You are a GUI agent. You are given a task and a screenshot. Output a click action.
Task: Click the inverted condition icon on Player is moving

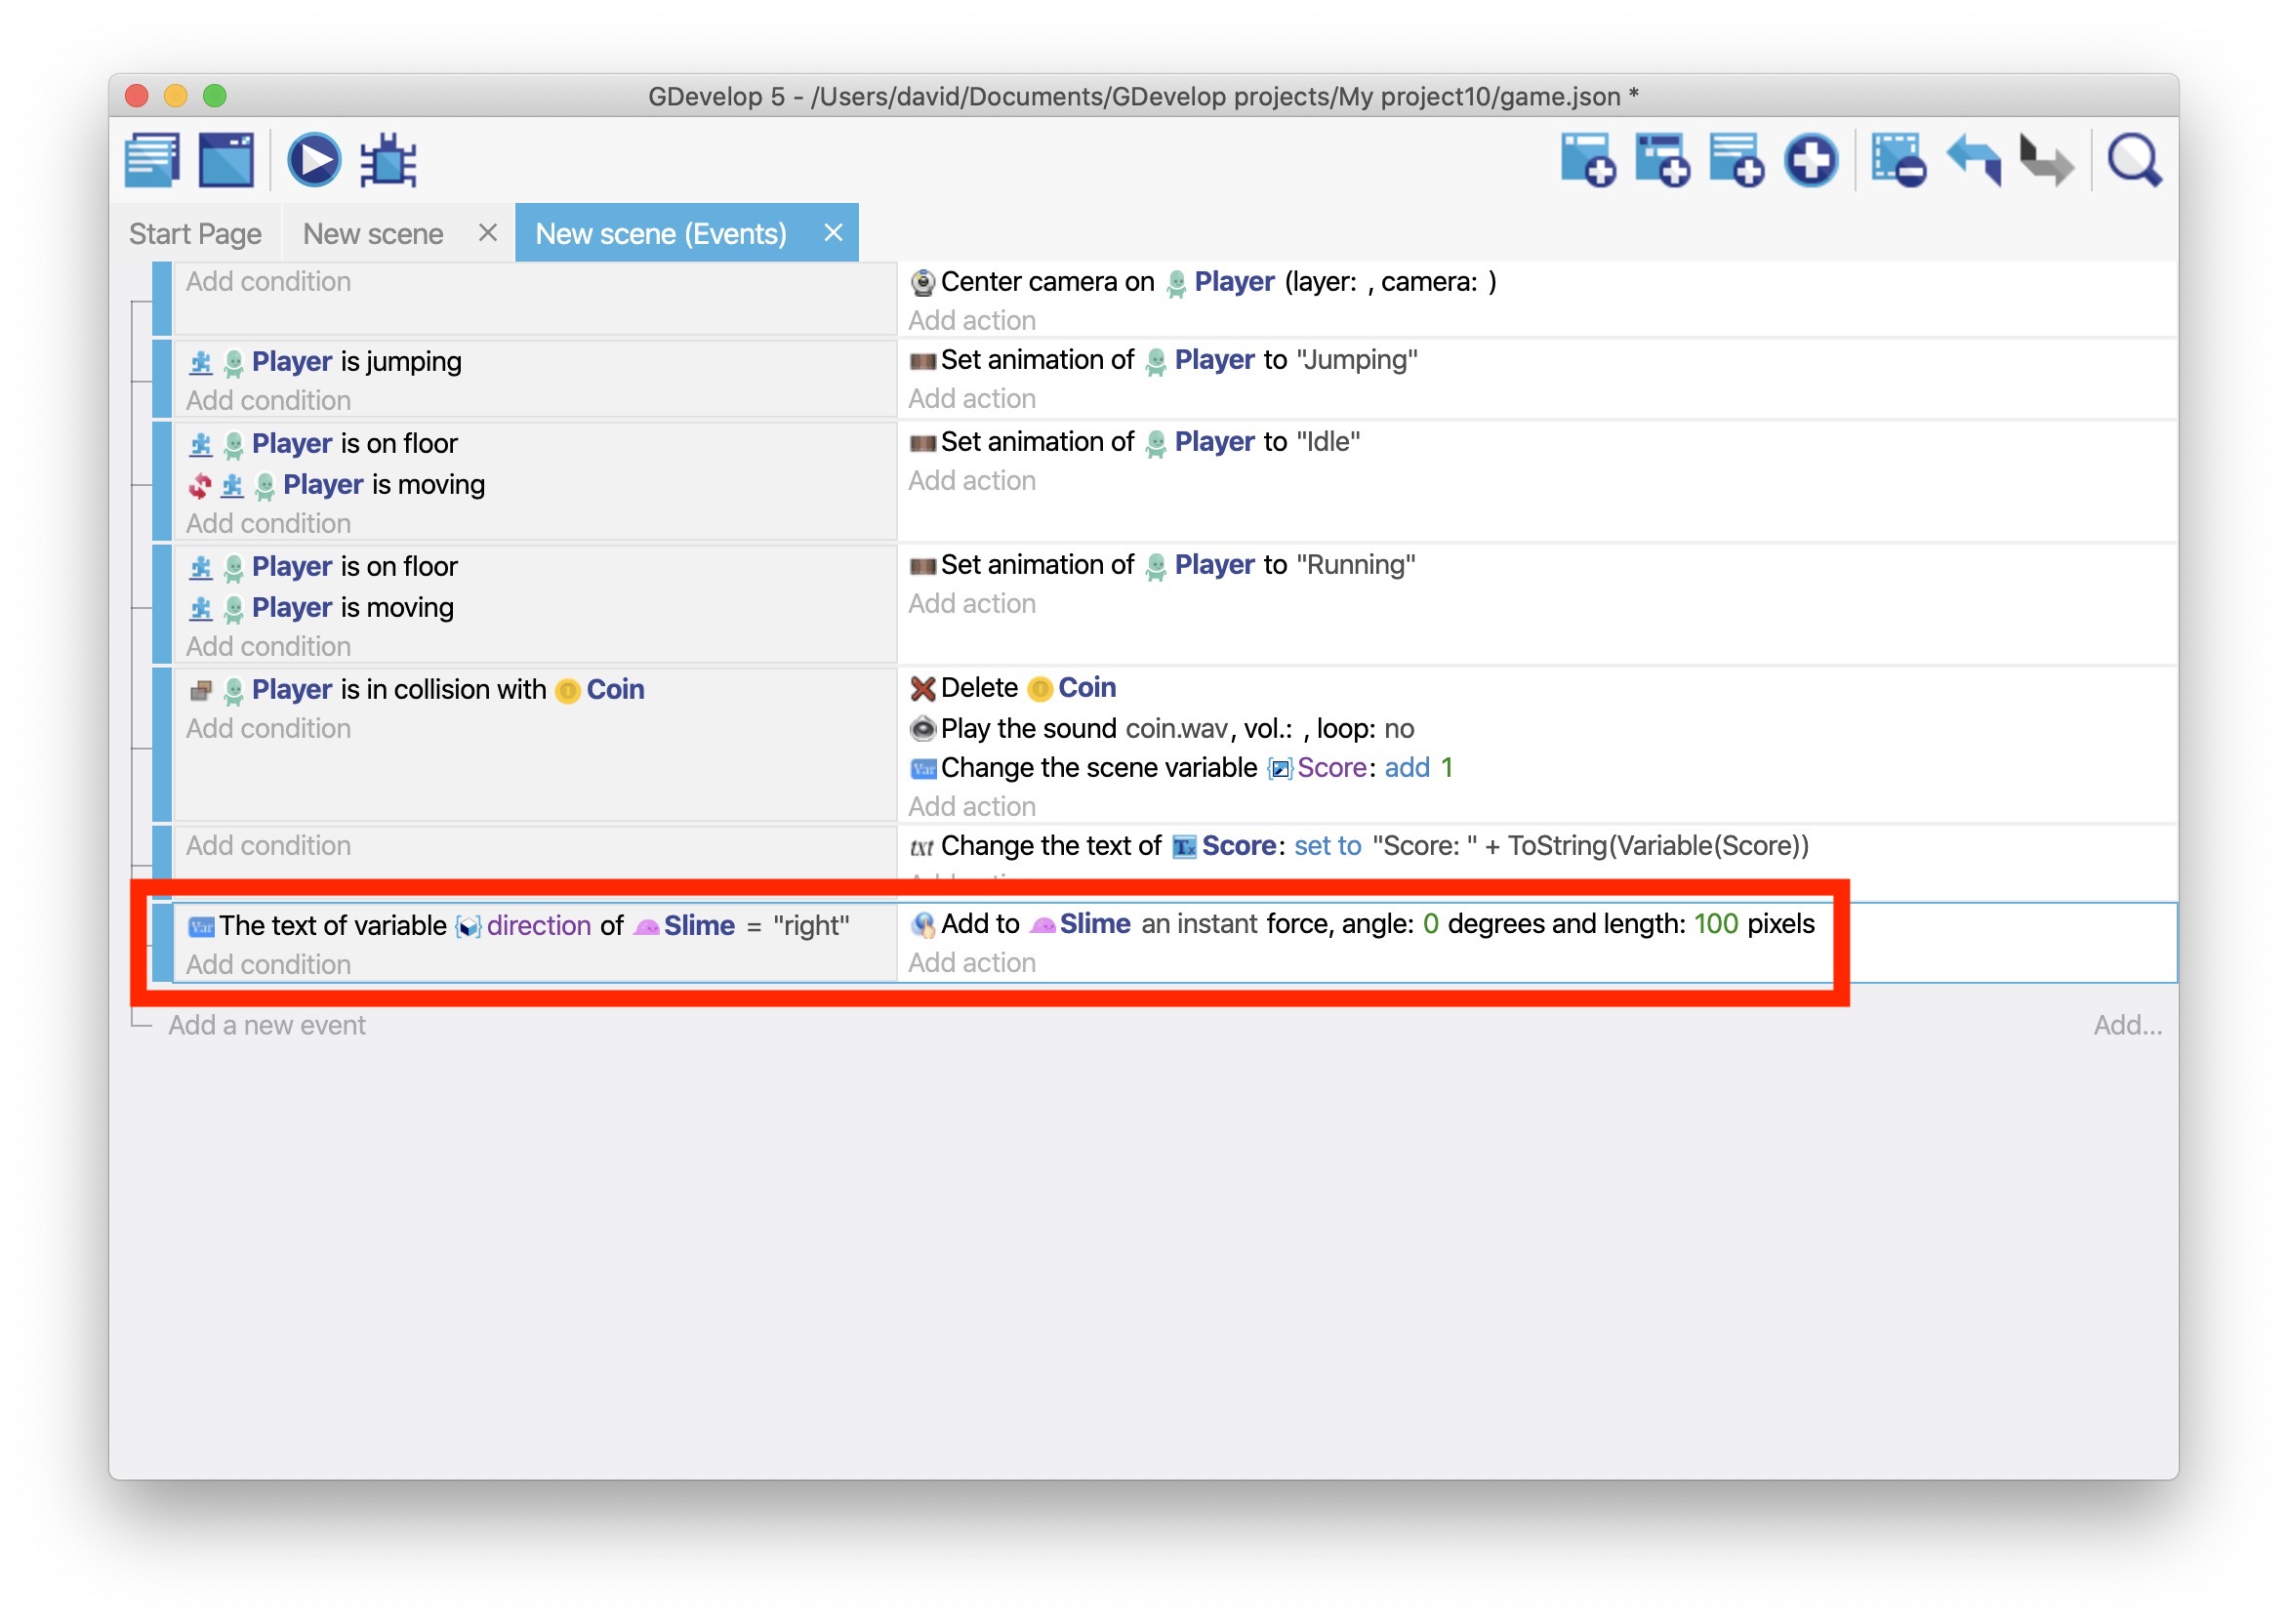click(200, 485)
